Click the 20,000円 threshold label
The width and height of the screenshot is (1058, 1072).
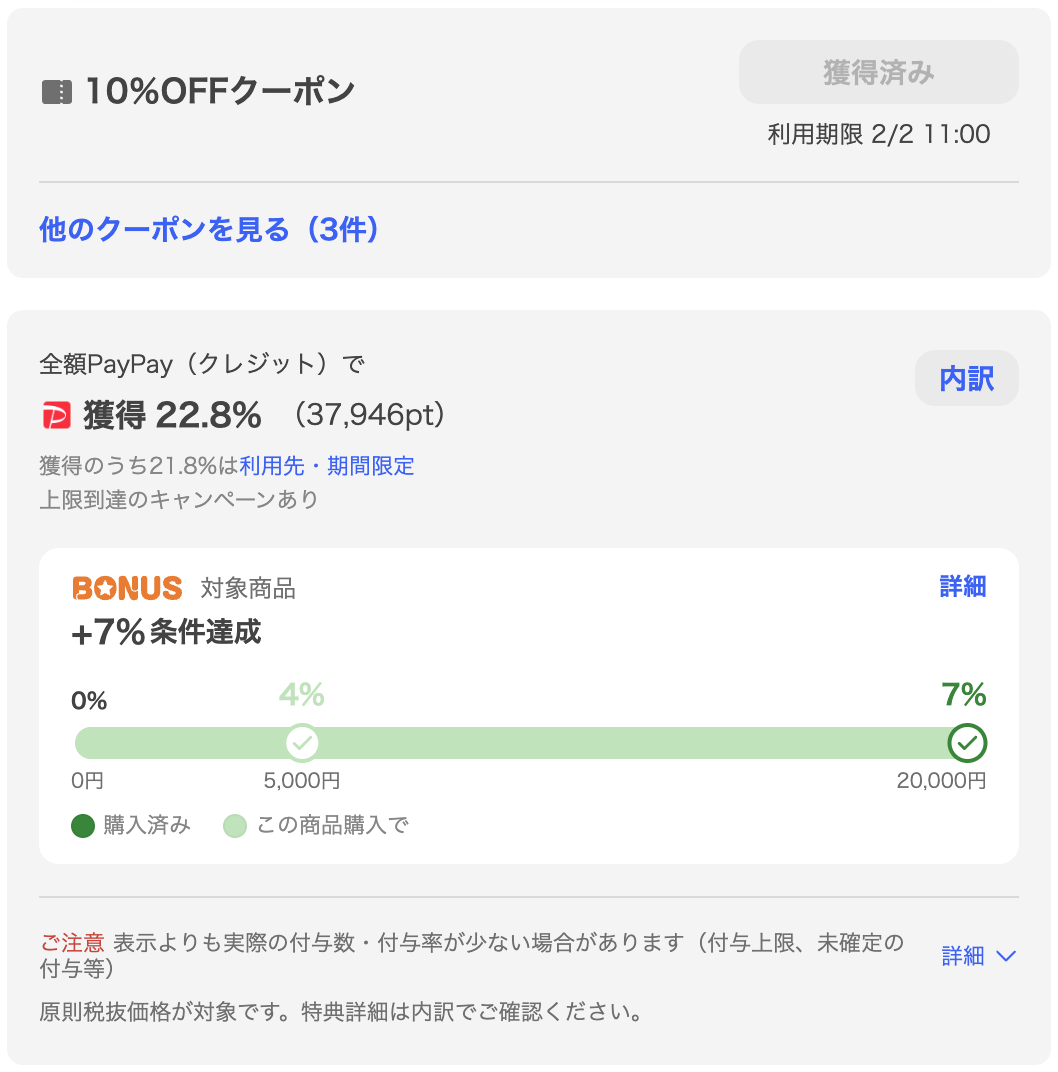[x=941, y=781]
